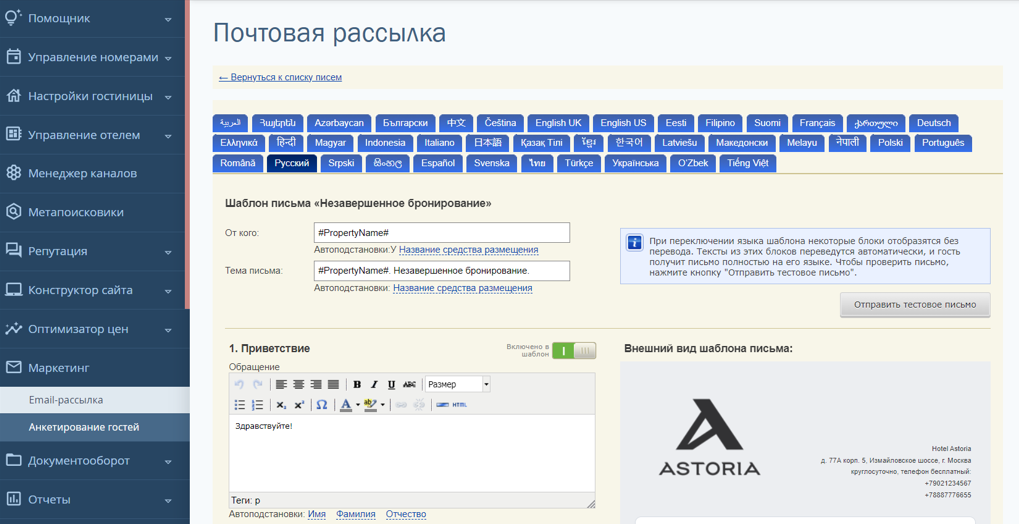The image size is (1019, 524).
Task: Expand Настройки гостиницы sidebar menu
Action: pyautogui.click(x=95, y=96)
